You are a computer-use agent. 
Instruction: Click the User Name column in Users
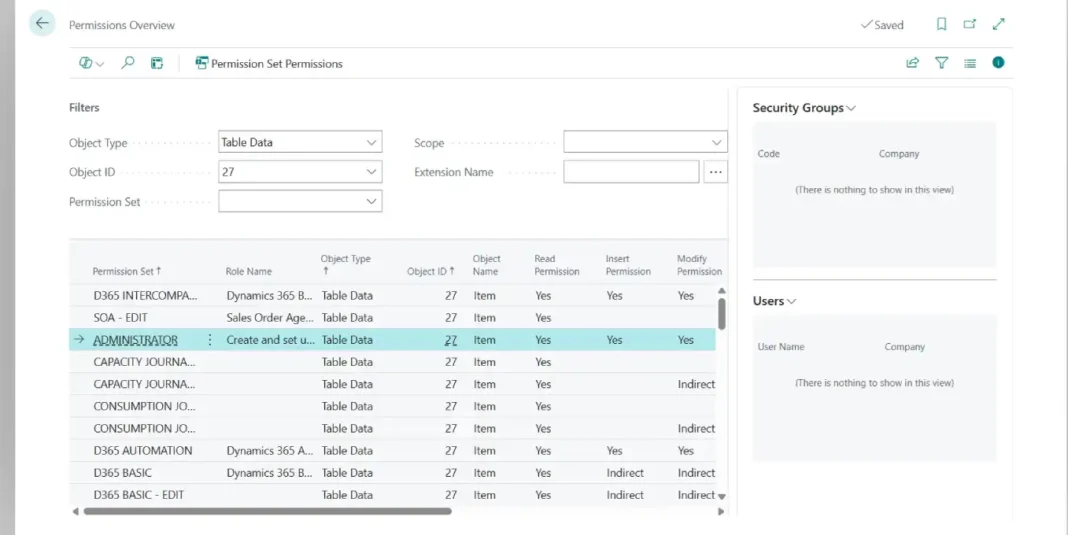coord(781,346)
